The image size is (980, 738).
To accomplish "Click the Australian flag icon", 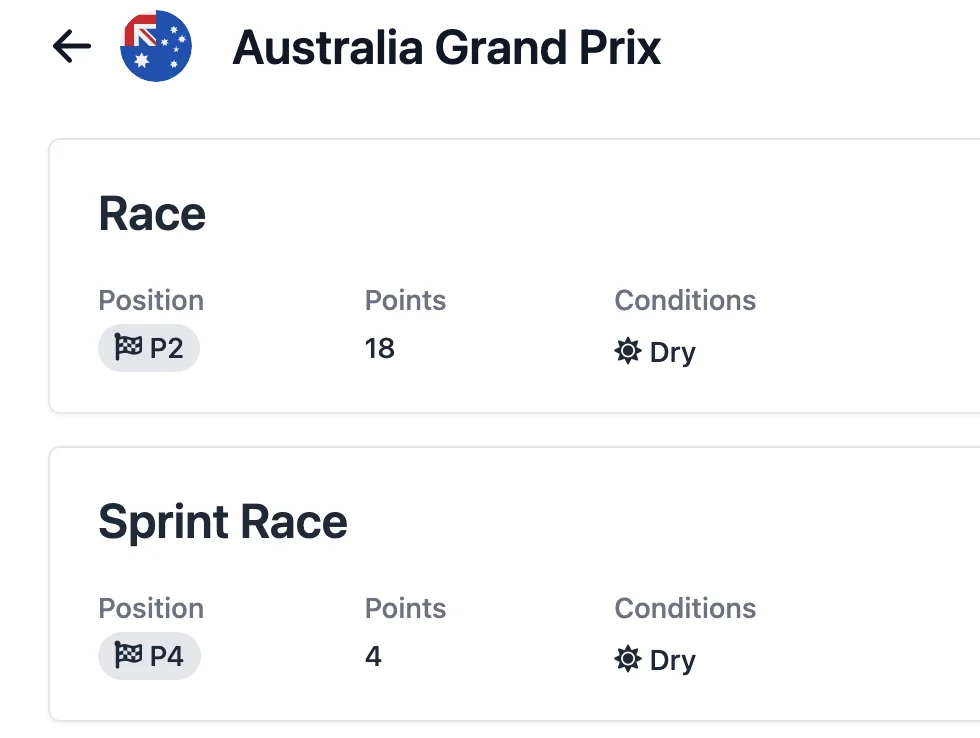I will (x=155, y=46).
